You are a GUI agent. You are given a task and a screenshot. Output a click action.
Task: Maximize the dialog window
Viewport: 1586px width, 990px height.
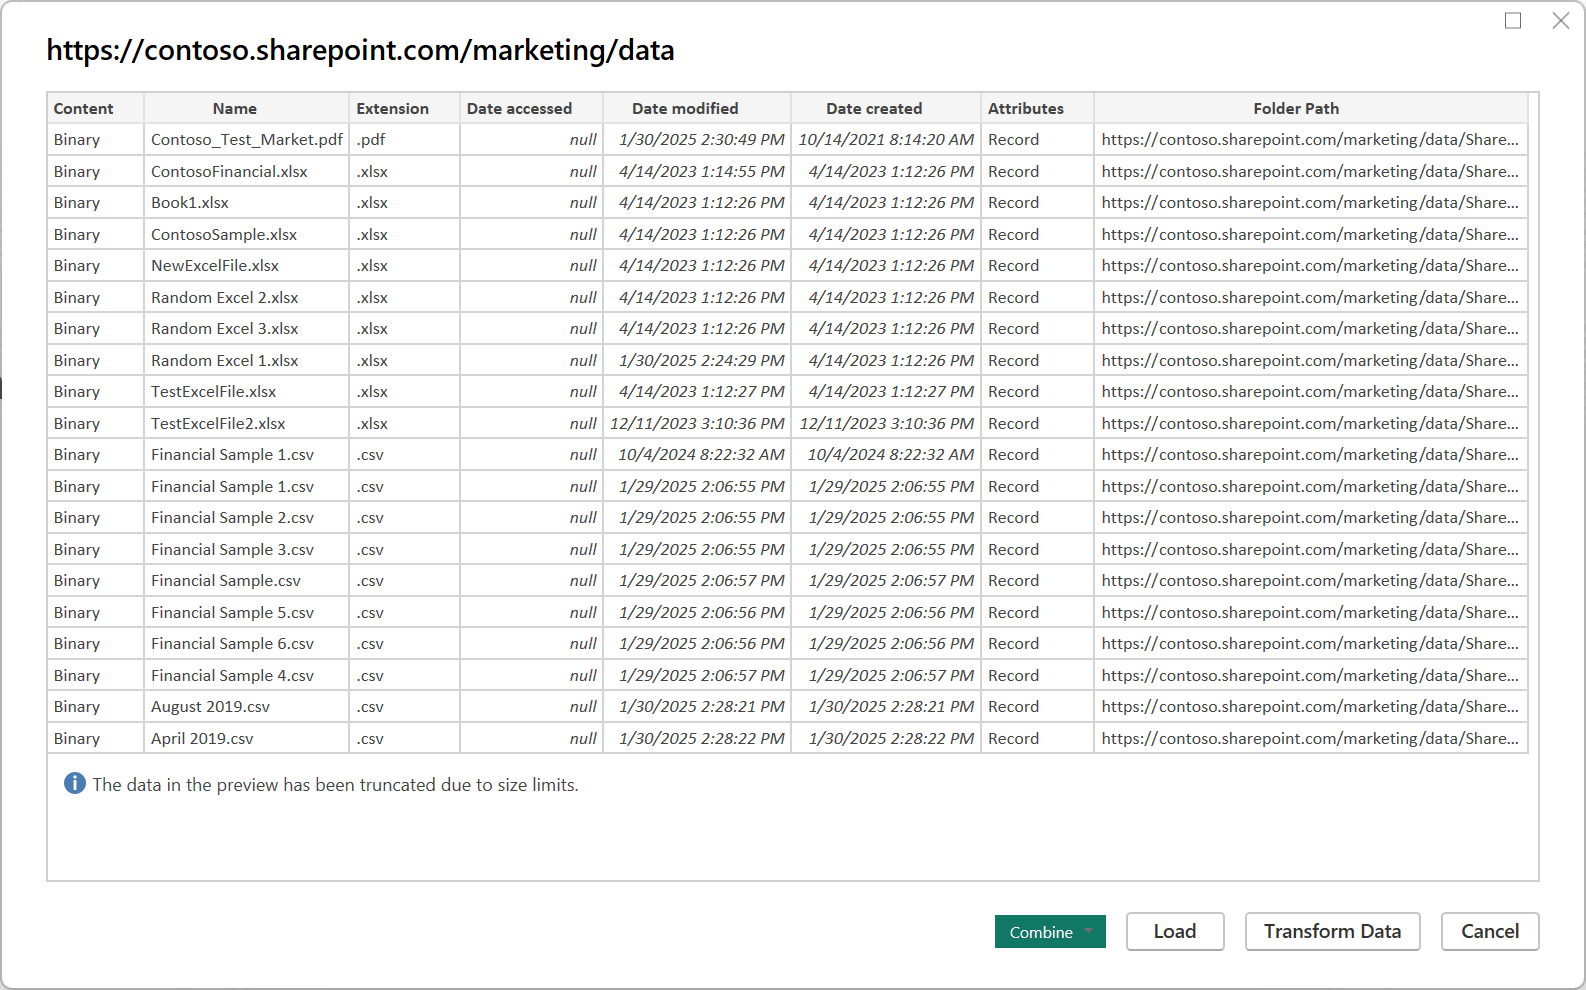[x=1513, y=20]
